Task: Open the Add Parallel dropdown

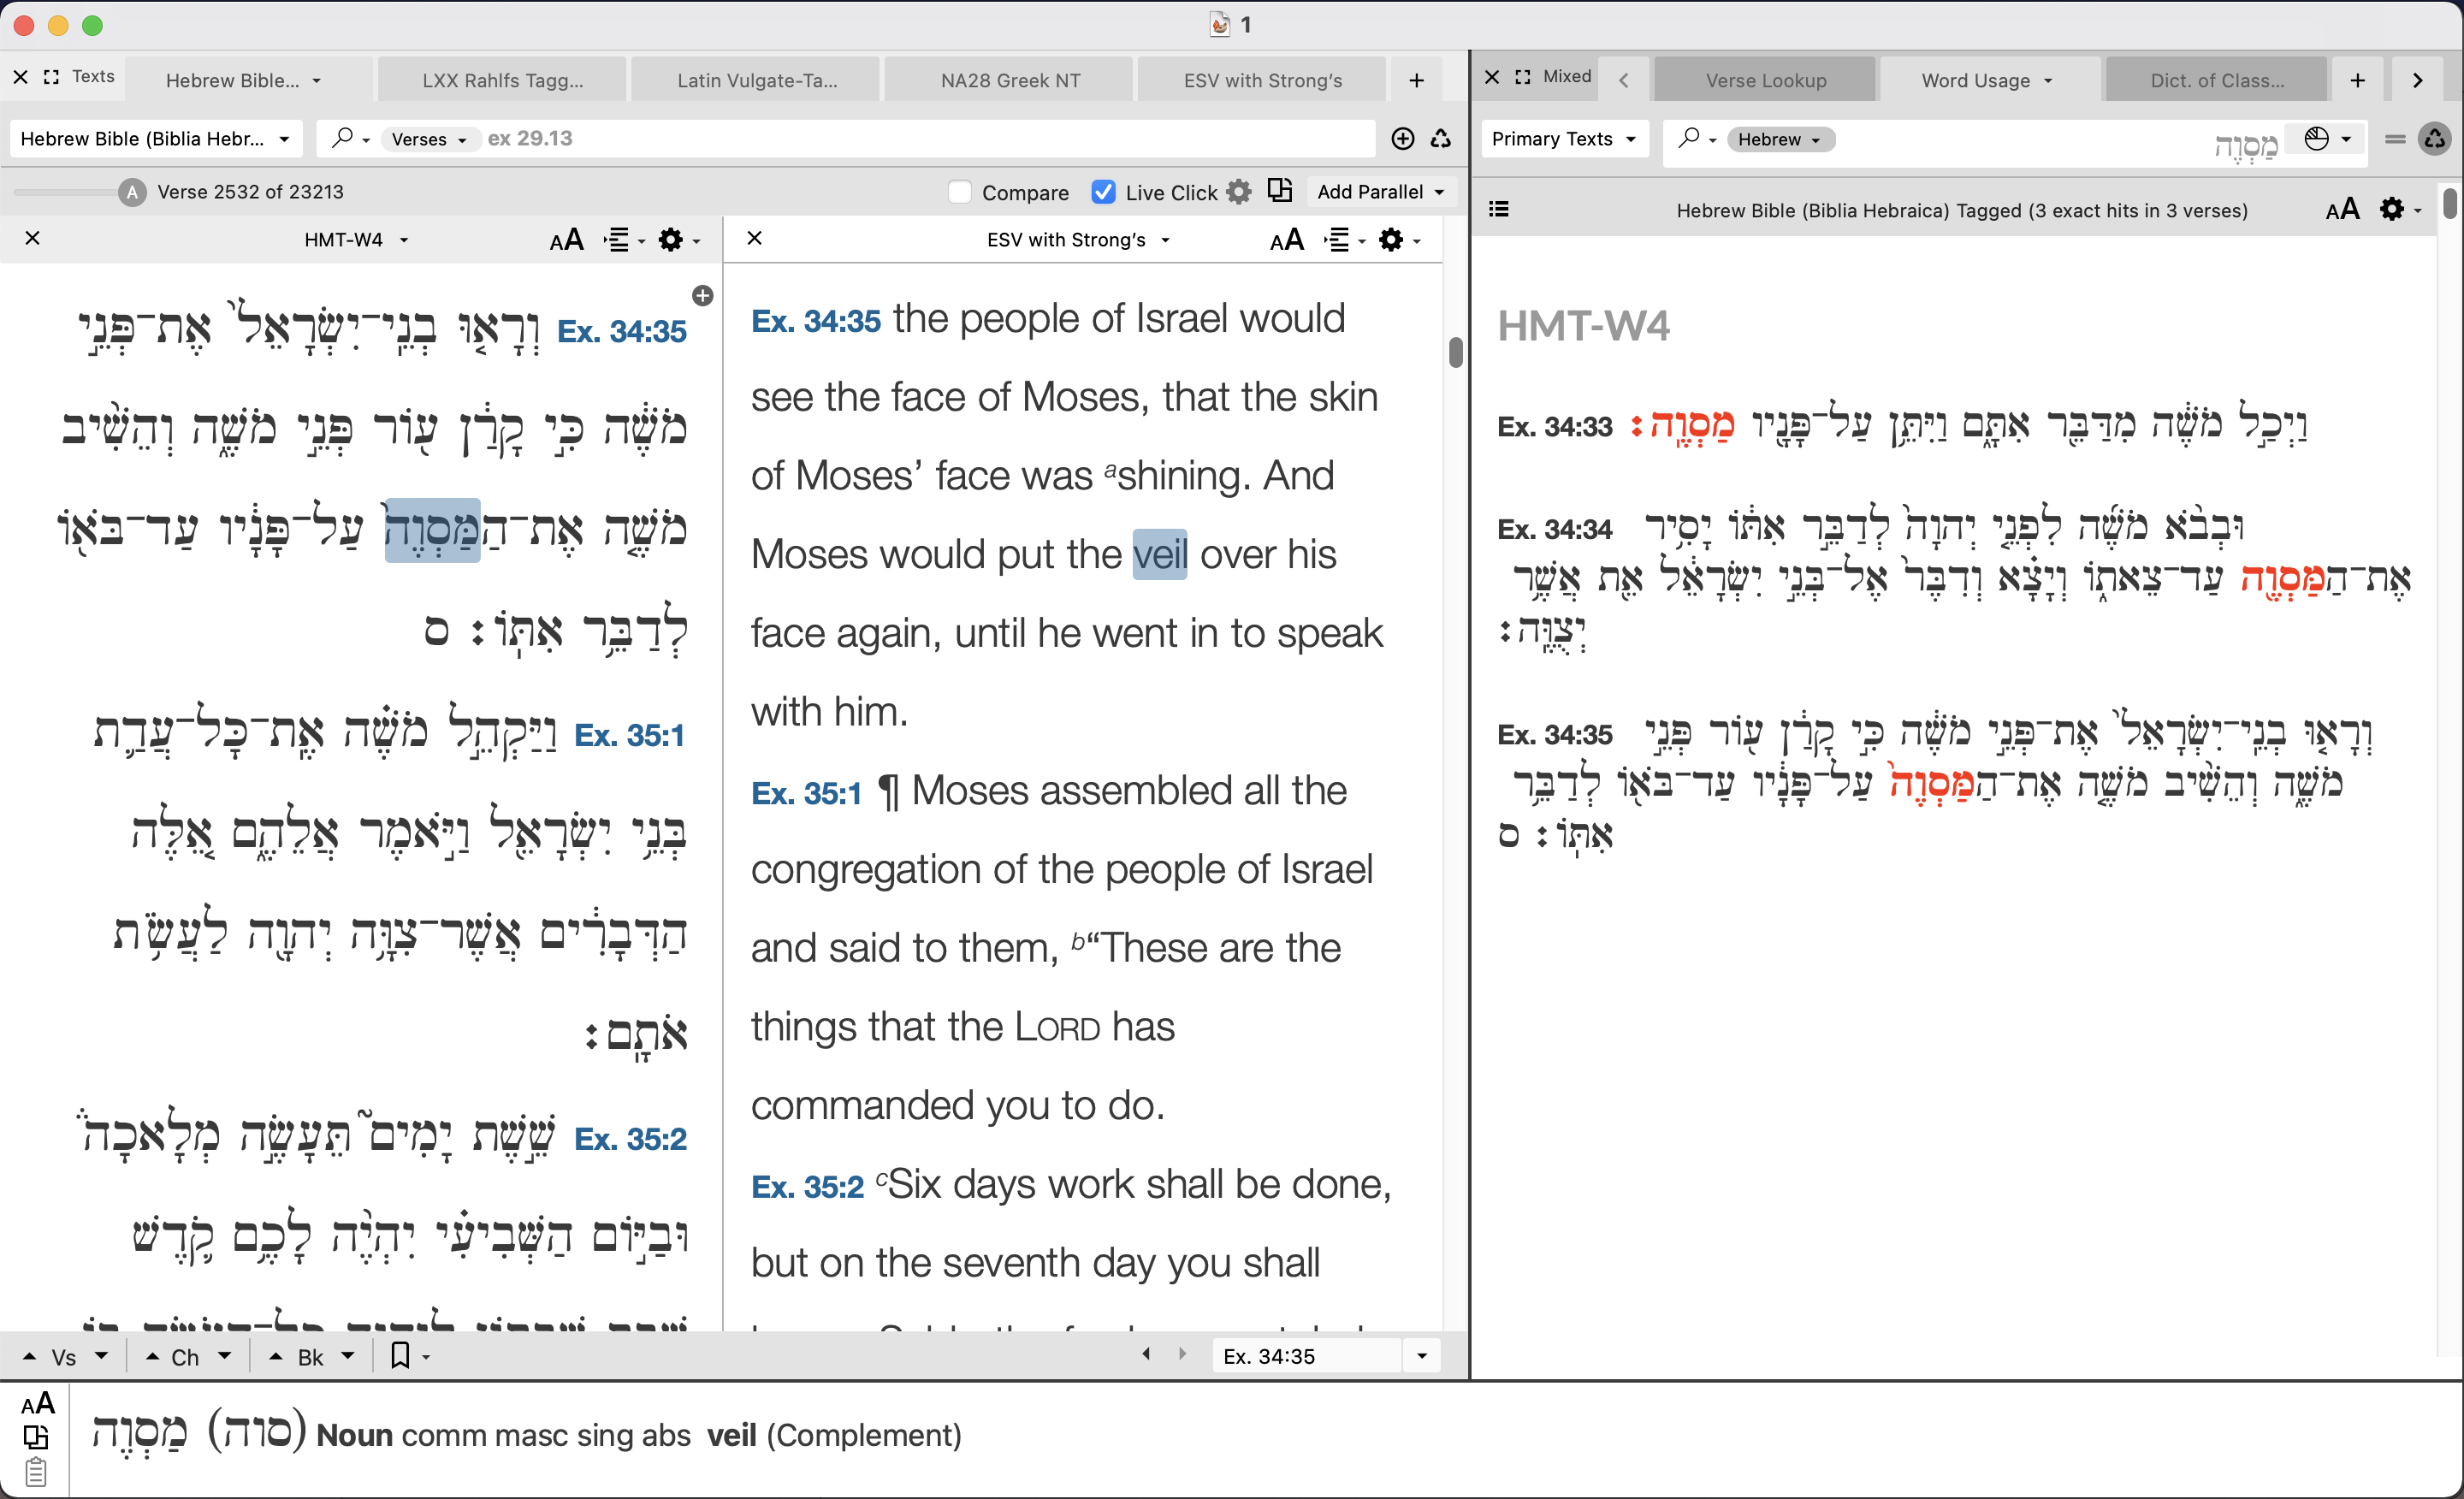Action: (1380, 192)
